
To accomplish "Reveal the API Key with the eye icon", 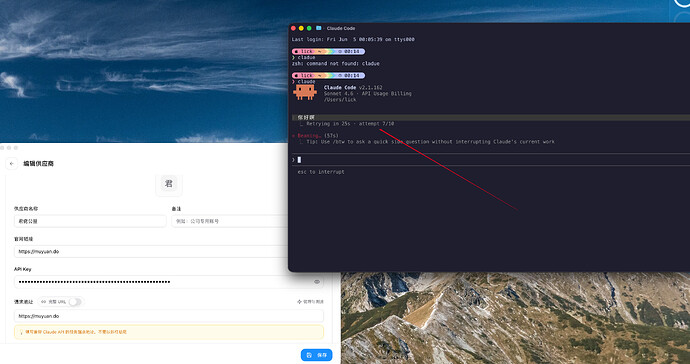I will [x=317, y=282].
